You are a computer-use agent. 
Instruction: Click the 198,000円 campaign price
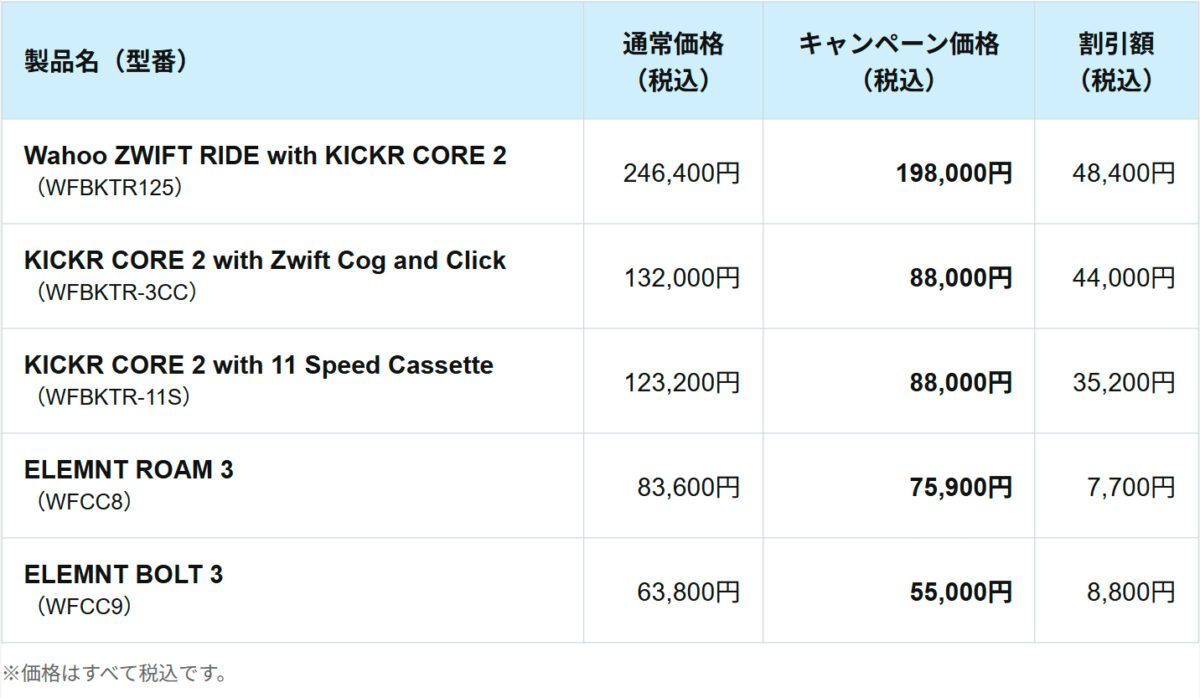click(x=954, y=173)
